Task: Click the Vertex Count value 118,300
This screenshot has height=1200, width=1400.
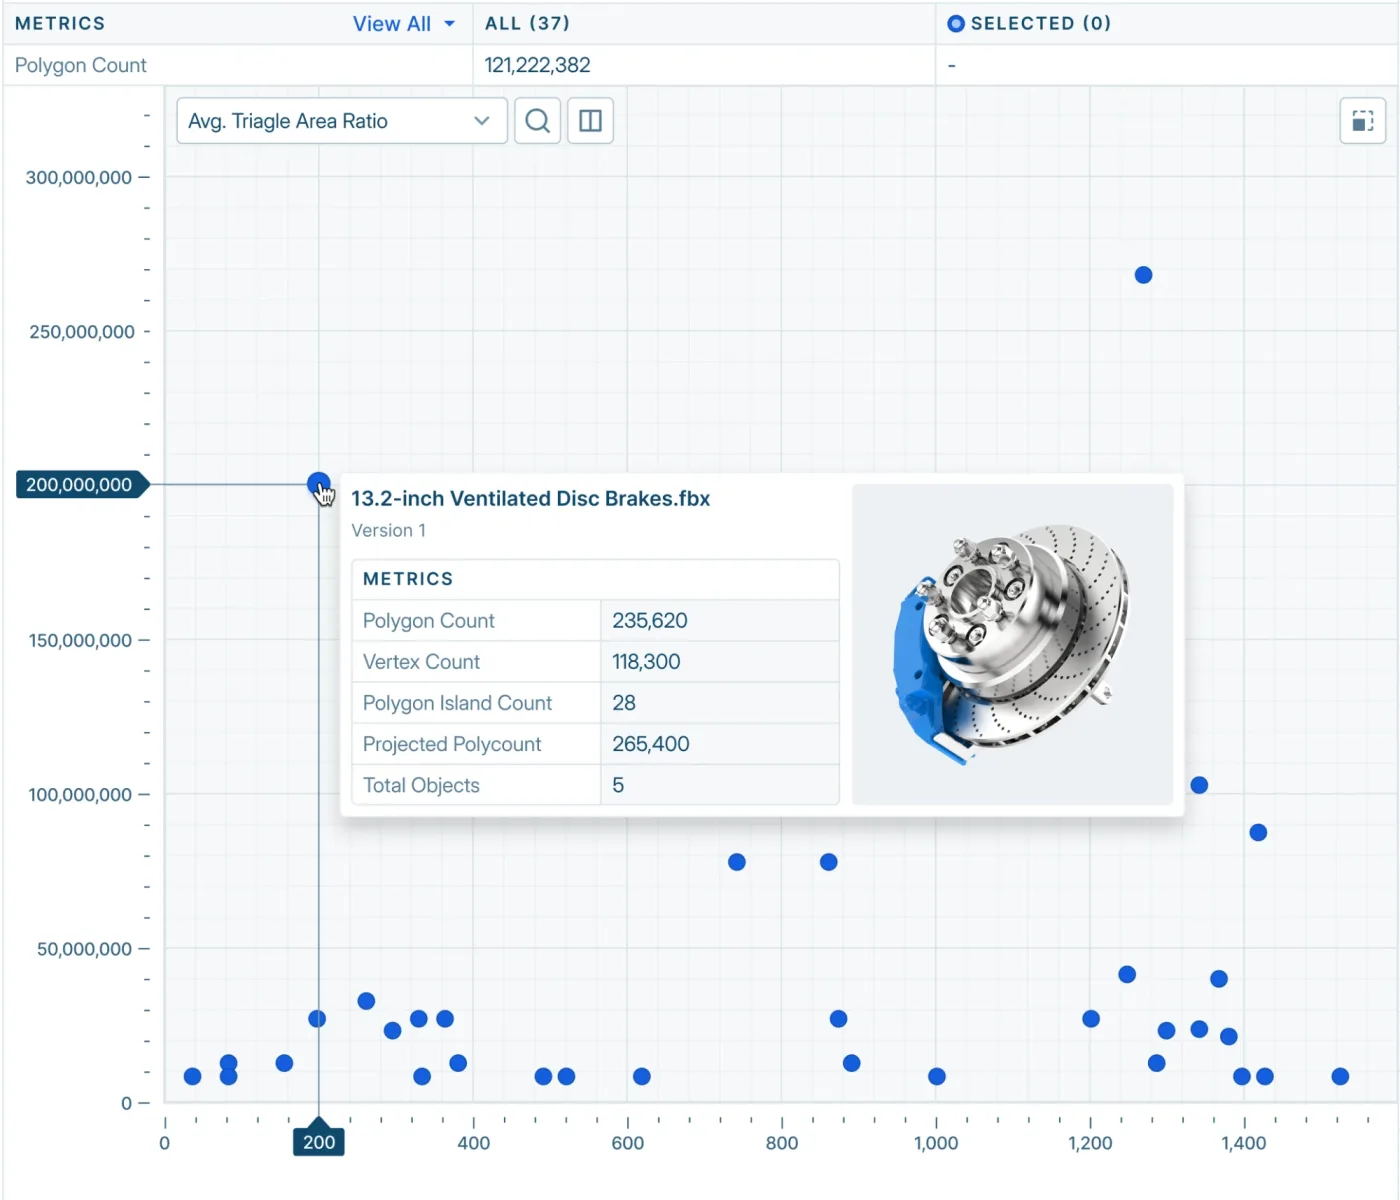Action: tap(646, 661)
